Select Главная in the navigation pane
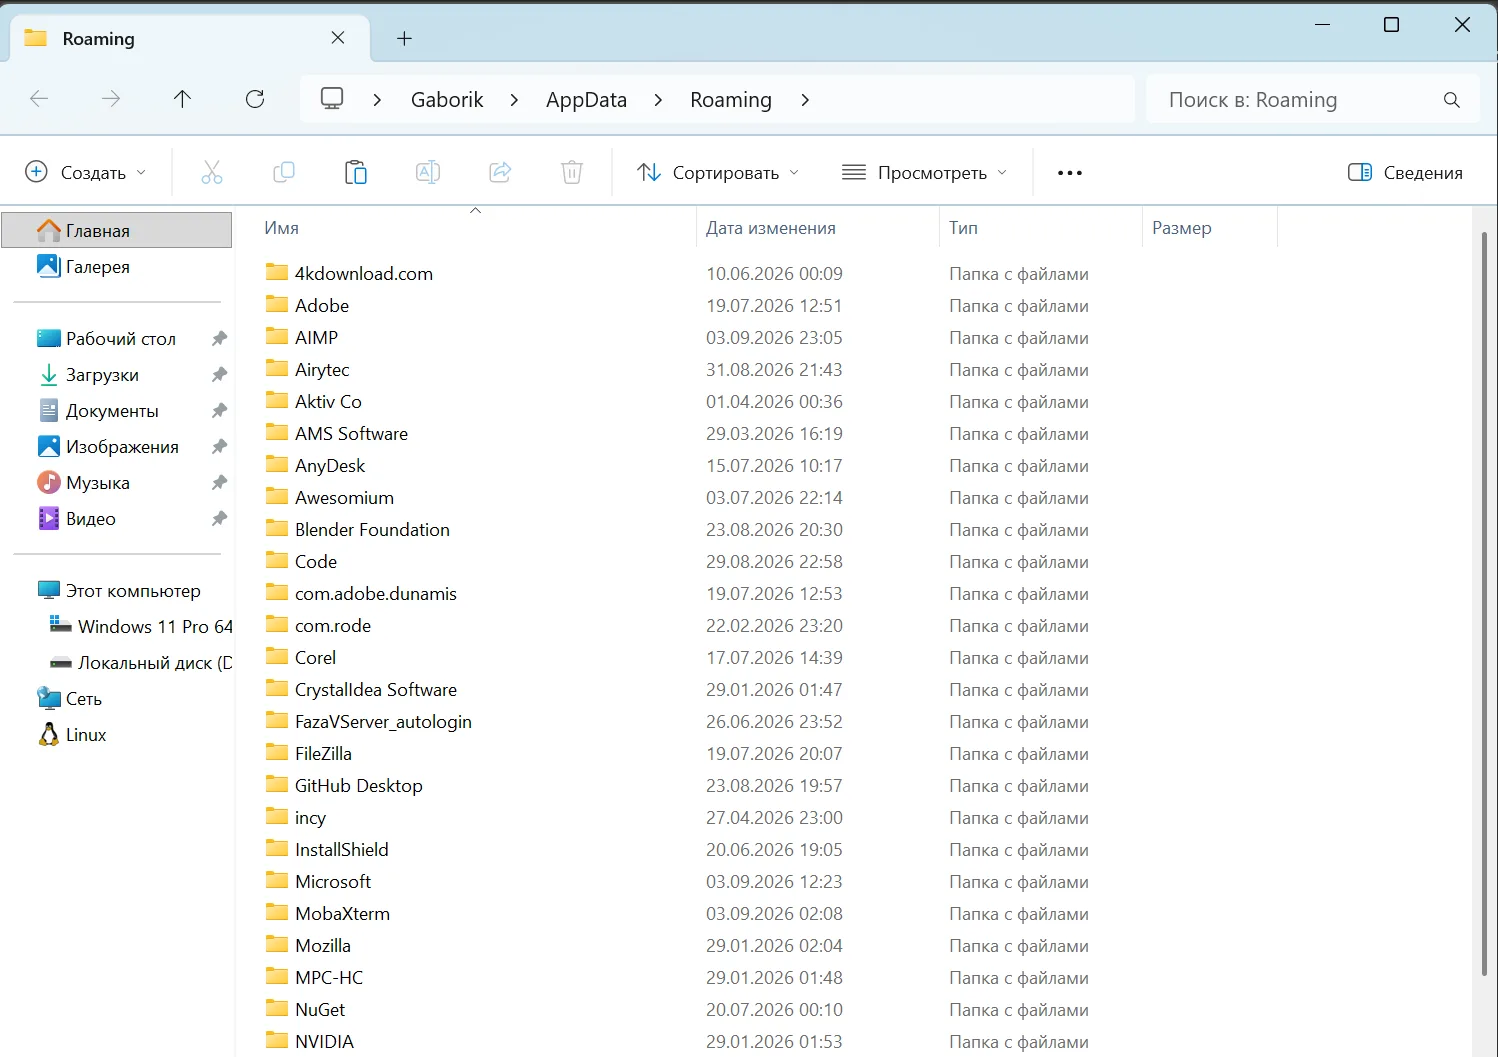 [x=117, y=231]
